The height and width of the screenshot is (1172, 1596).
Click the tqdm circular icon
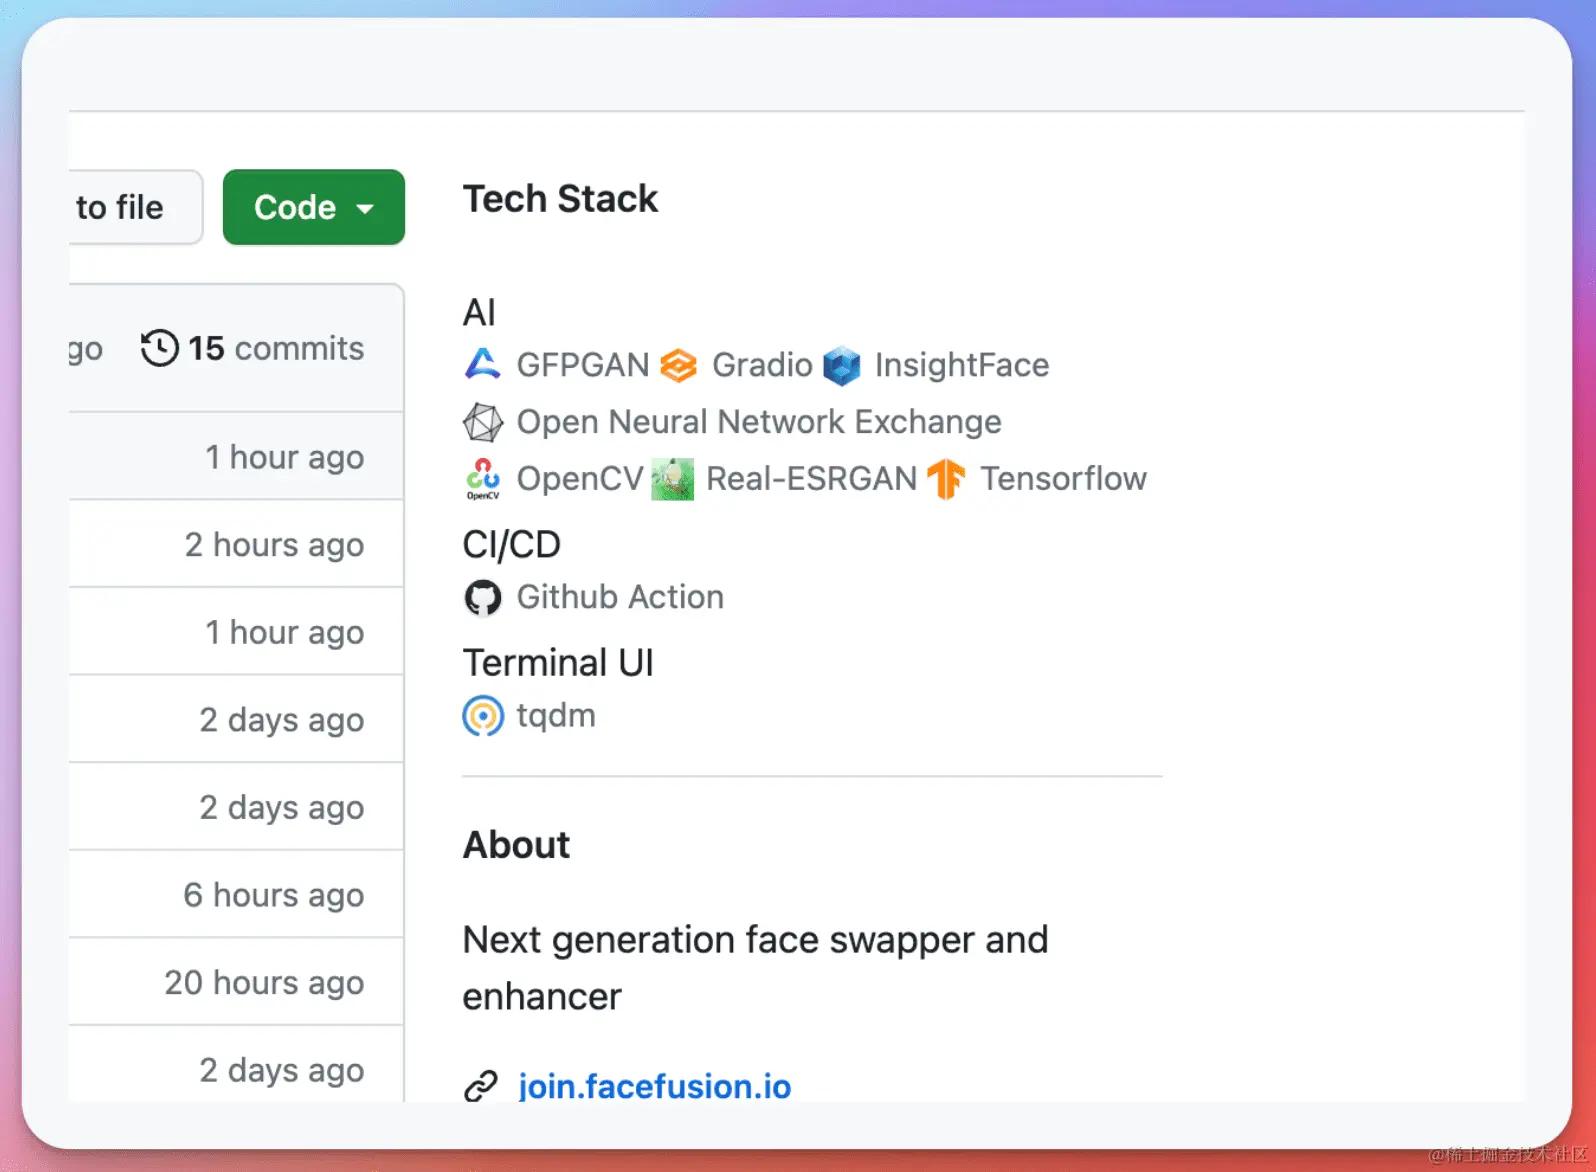click(483, 716)
